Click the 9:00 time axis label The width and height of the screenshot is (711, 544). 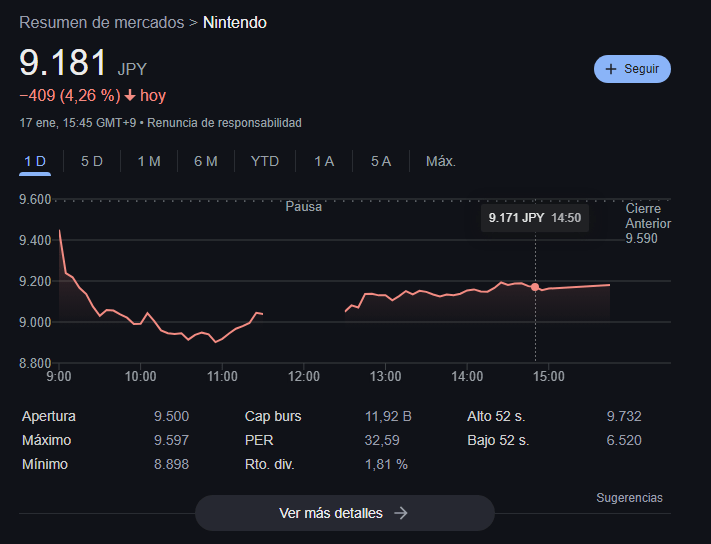click(x=59, y=376)
